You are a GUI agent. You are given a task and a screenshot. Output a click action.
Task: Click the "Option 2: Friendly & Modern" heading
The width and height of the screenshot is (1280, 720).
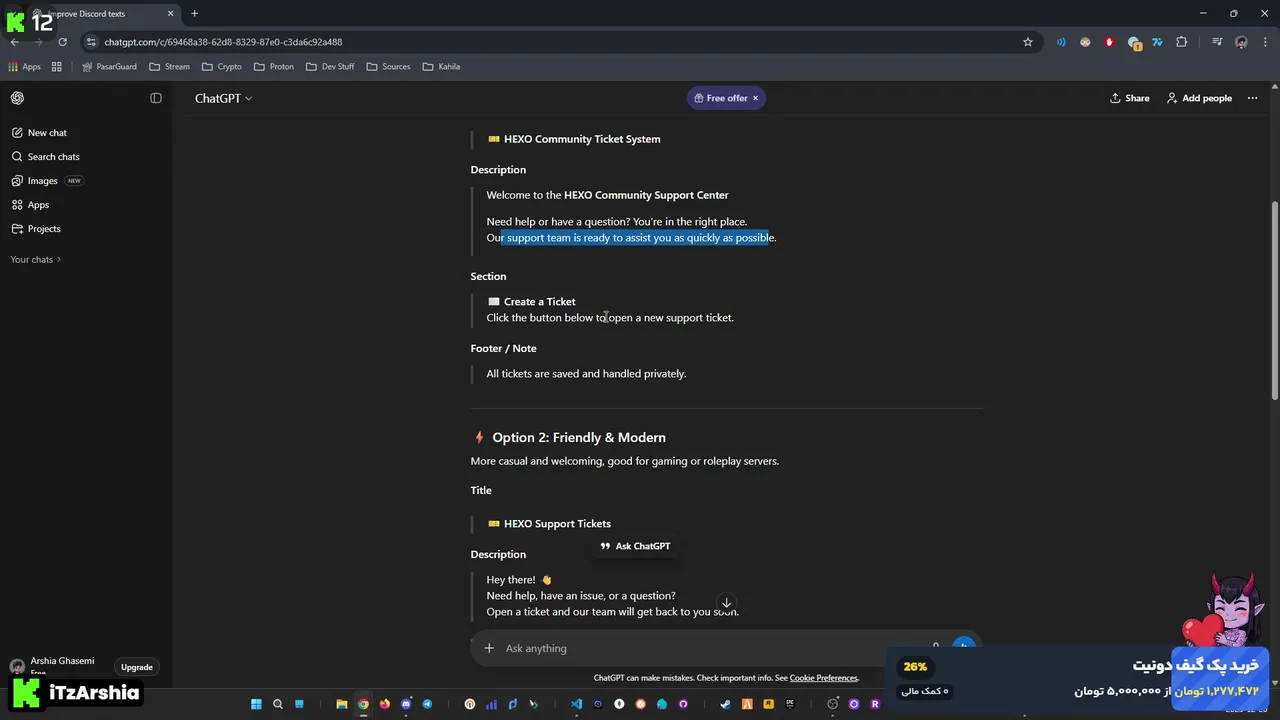point(578,437)
